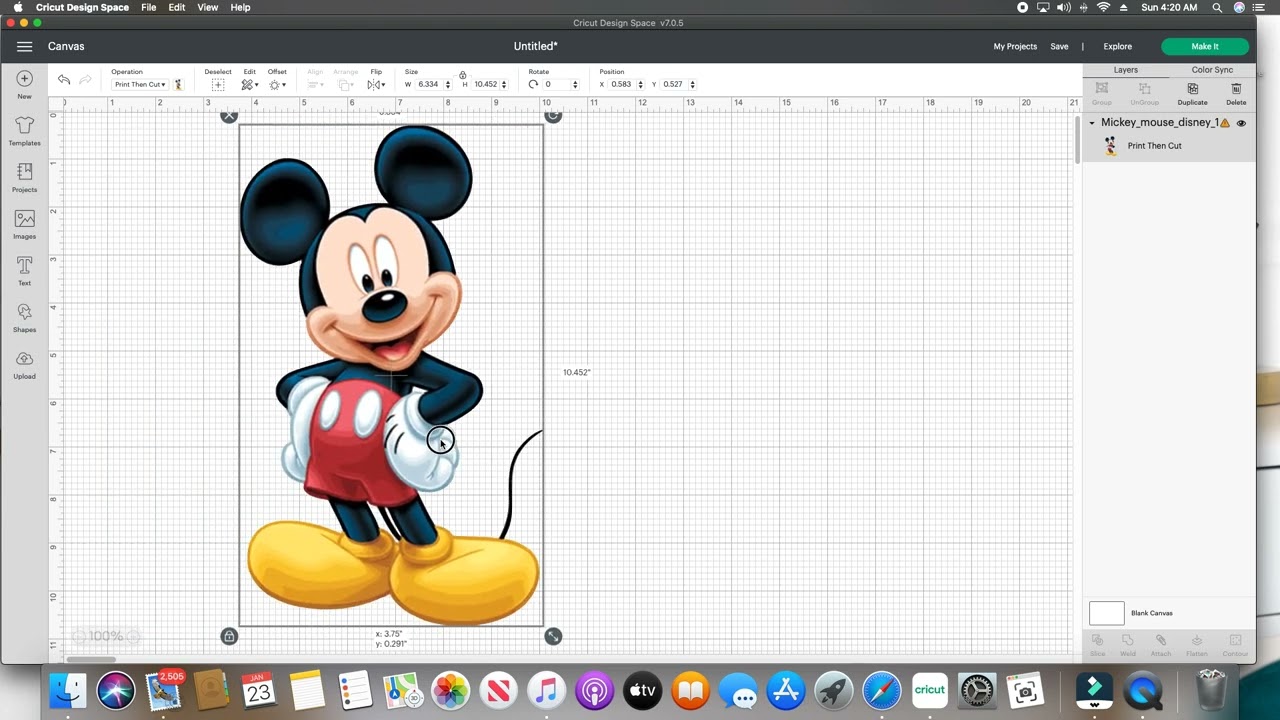Open the Edit menu in menu bar
Viewport: 1280px width, 720px height.
pos(177,7)
